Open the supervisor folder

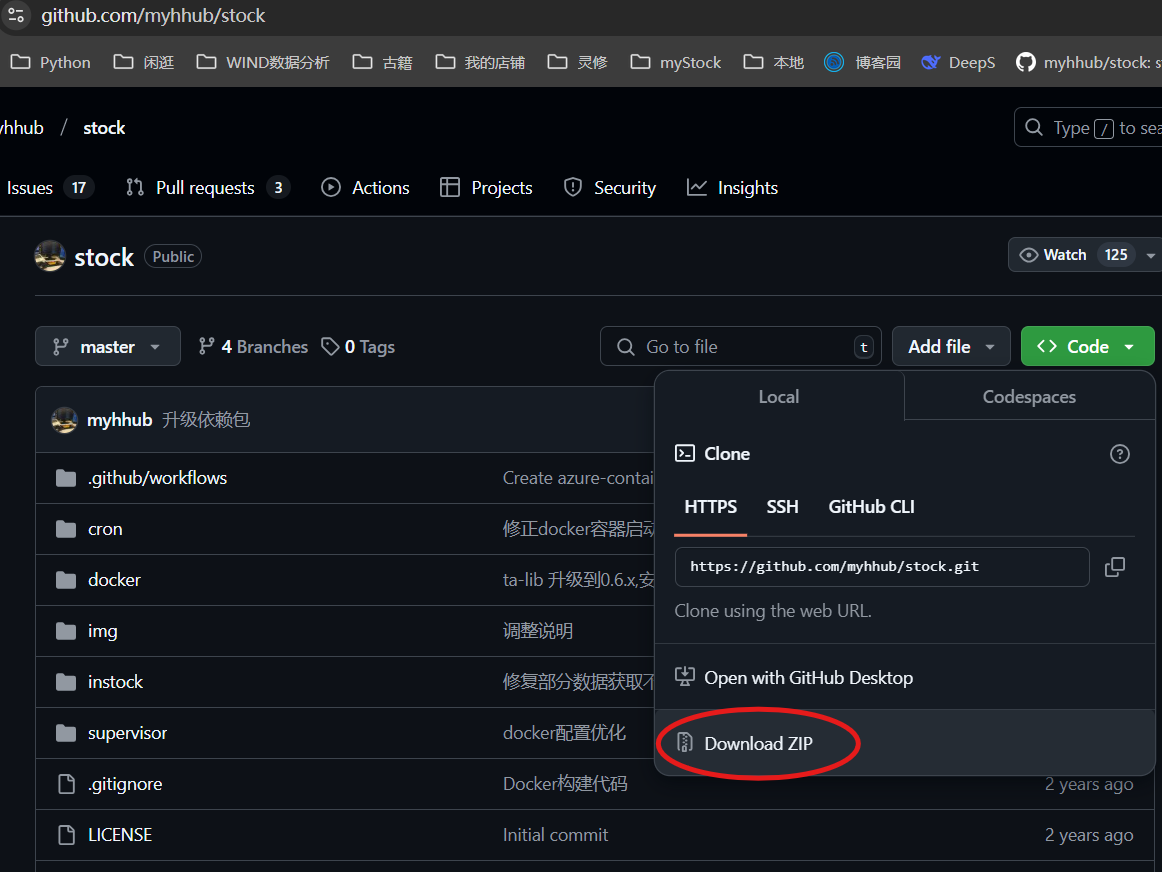127,733
